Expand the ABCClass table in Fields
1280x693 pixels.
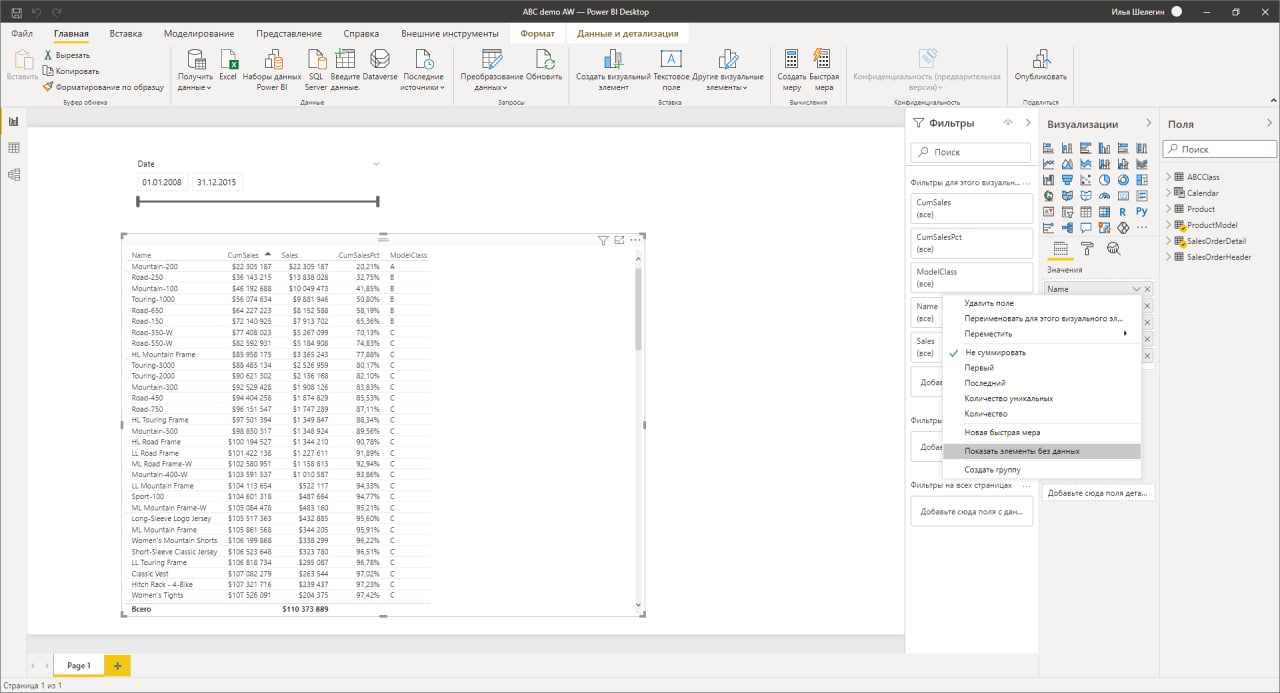(1170, 177)
